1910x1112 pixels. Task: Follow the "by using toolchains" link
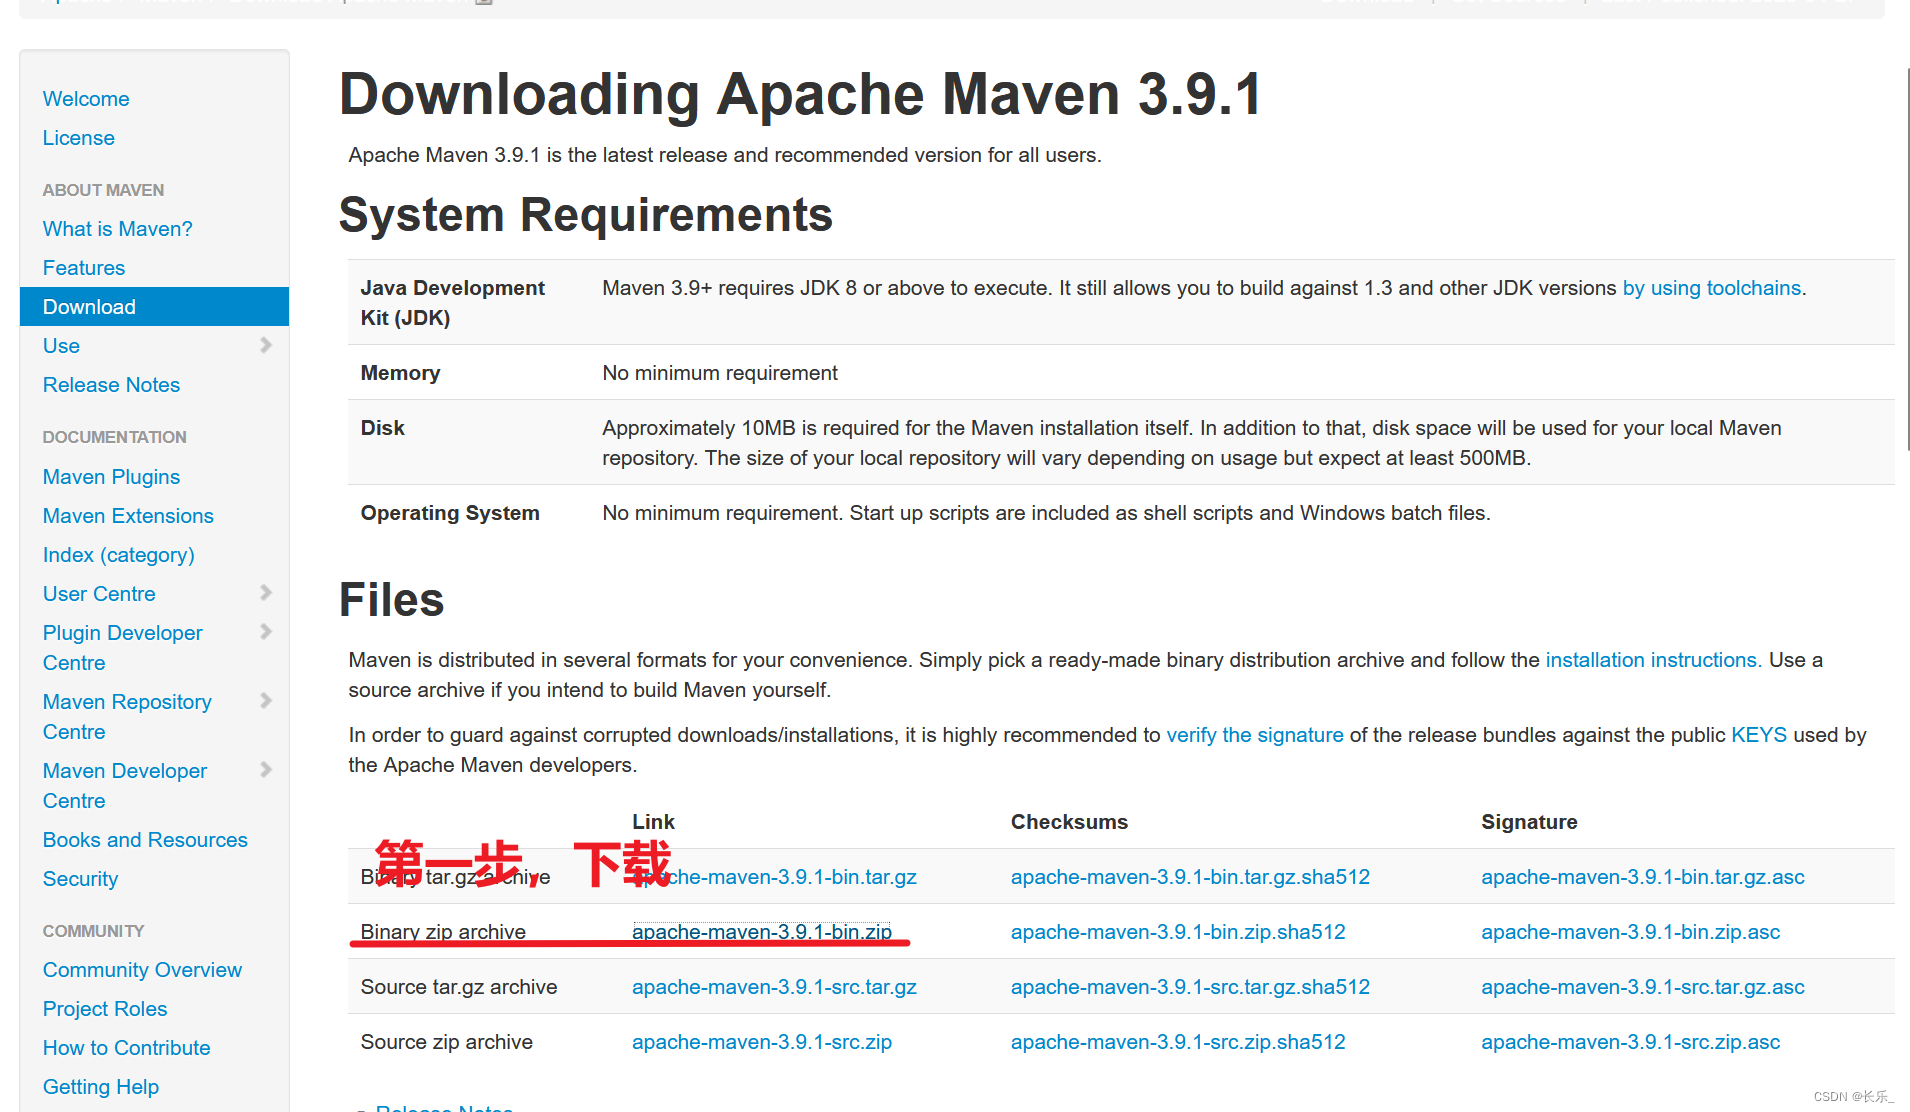coord(1712,288)
